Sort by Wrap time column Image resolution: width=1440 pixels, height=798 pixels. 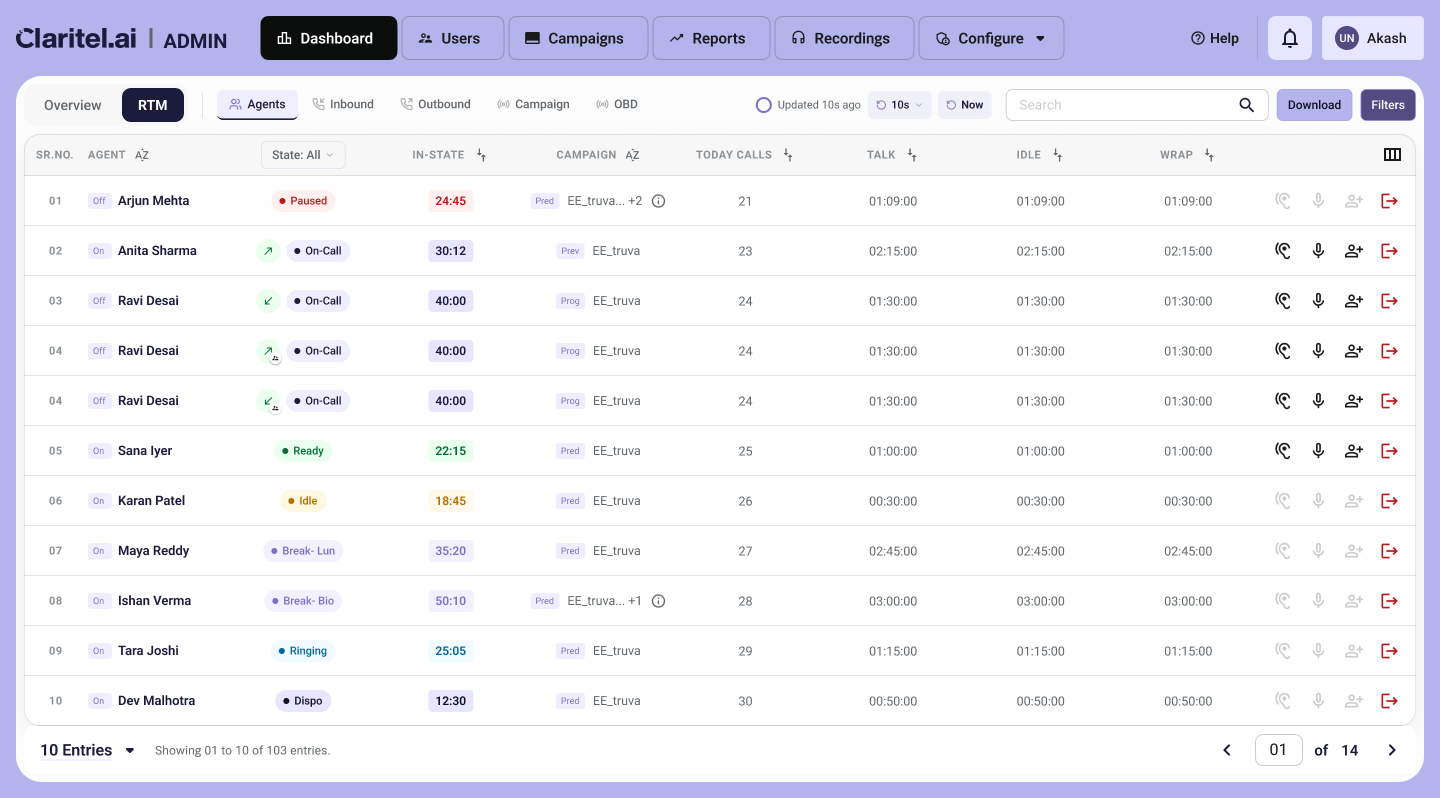coord(1209,155)
